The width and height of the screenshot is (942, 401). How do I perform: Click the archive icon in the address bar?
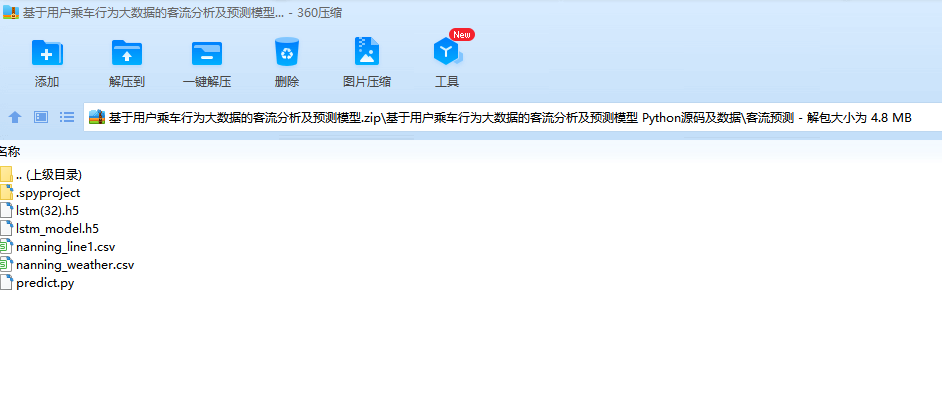(97, 118)
